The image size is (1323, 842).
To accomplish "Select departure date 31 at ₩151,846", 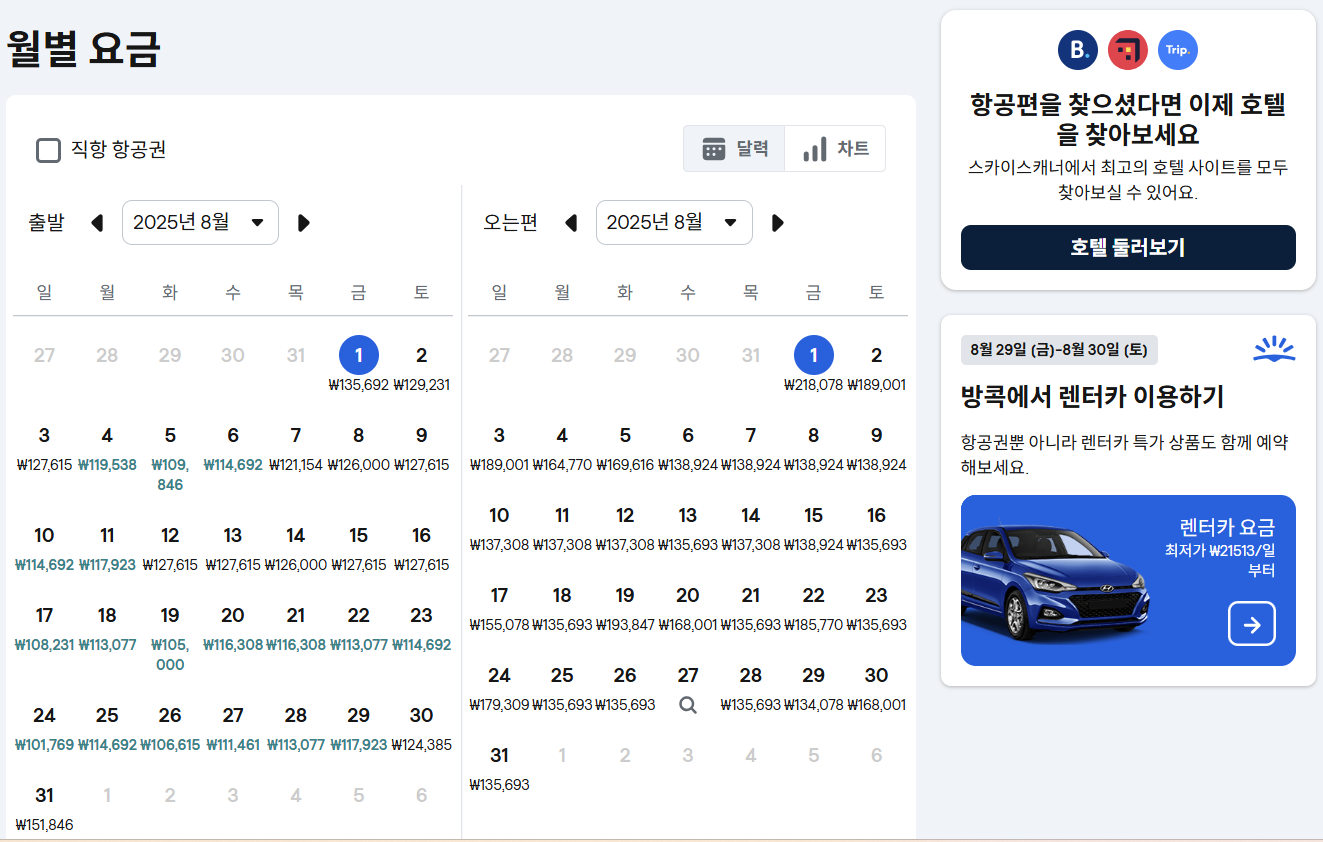I will coord(44,809).
